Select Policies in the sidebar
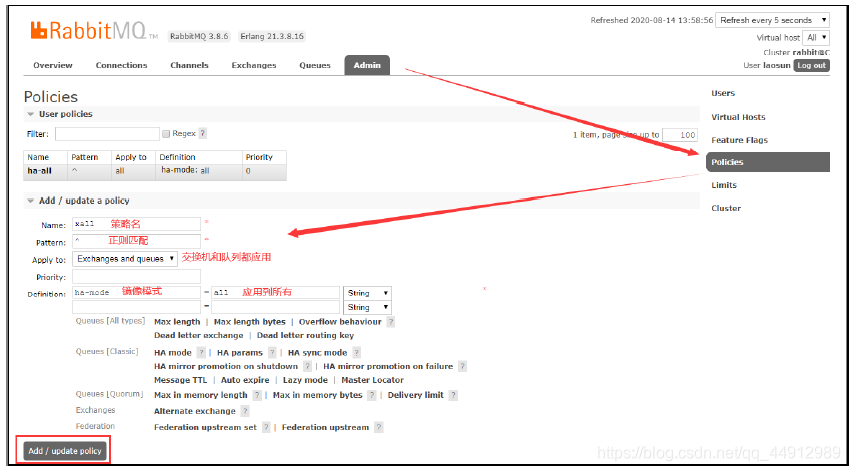Viewport: 850px width, 471px height. point(768,162)
